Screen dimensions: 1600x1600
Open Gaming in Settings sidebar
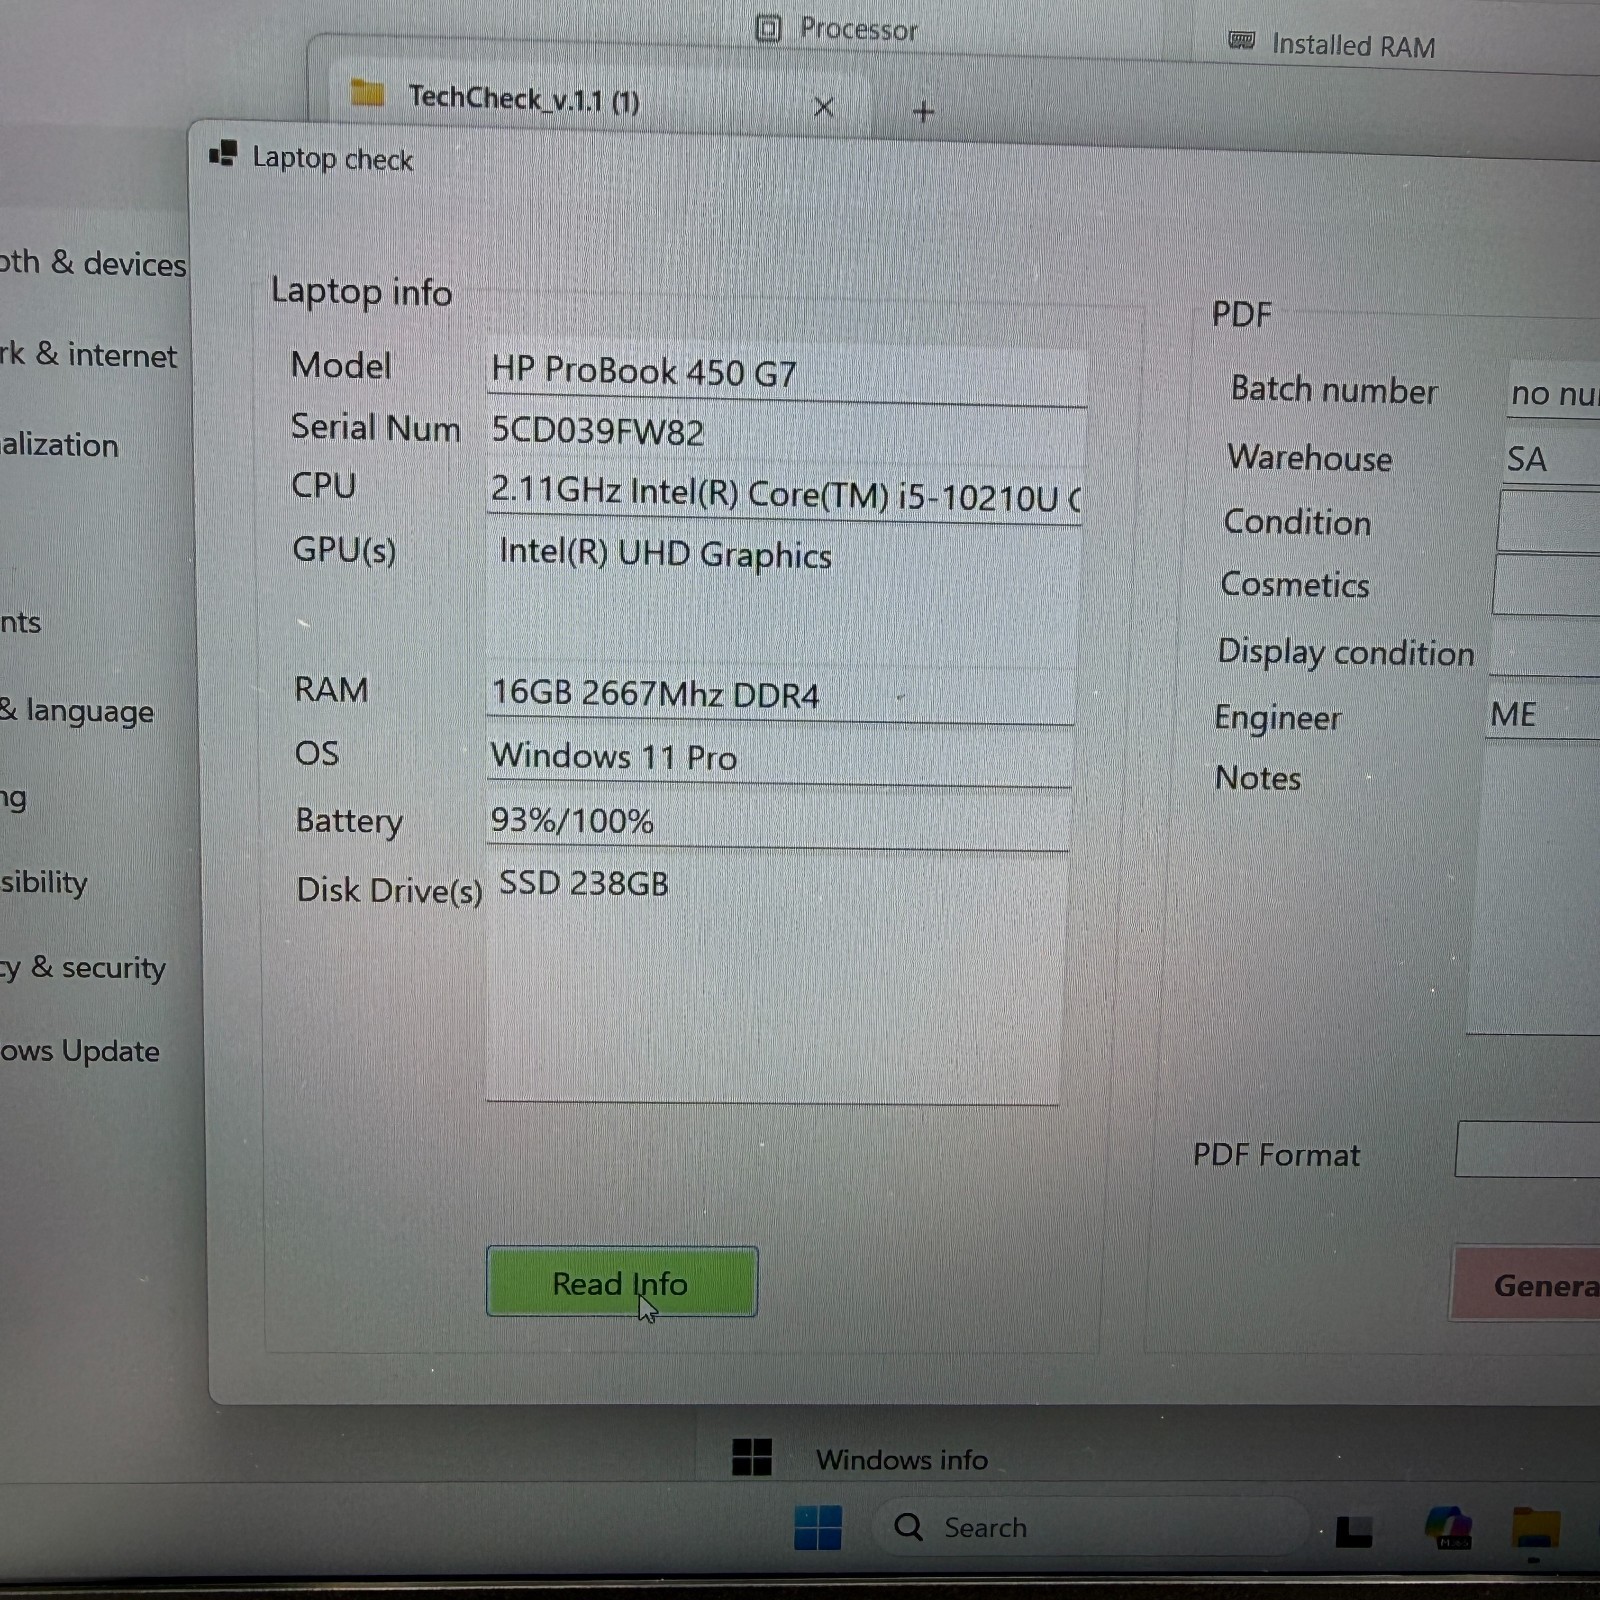pyautogui.click(x=13, y=798)
